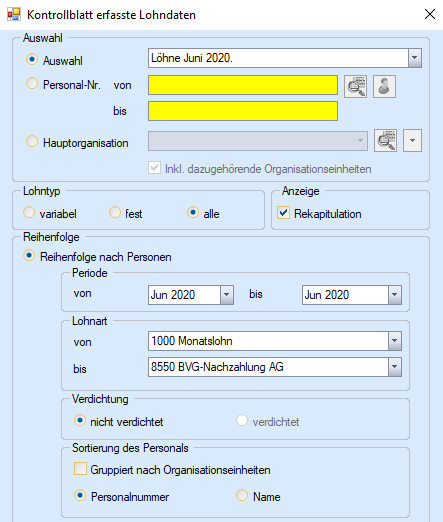443x522 pixels.
Task: Expand the 8550 BVG-Nachzahlung AG dropdown
Action: [395, 367]
